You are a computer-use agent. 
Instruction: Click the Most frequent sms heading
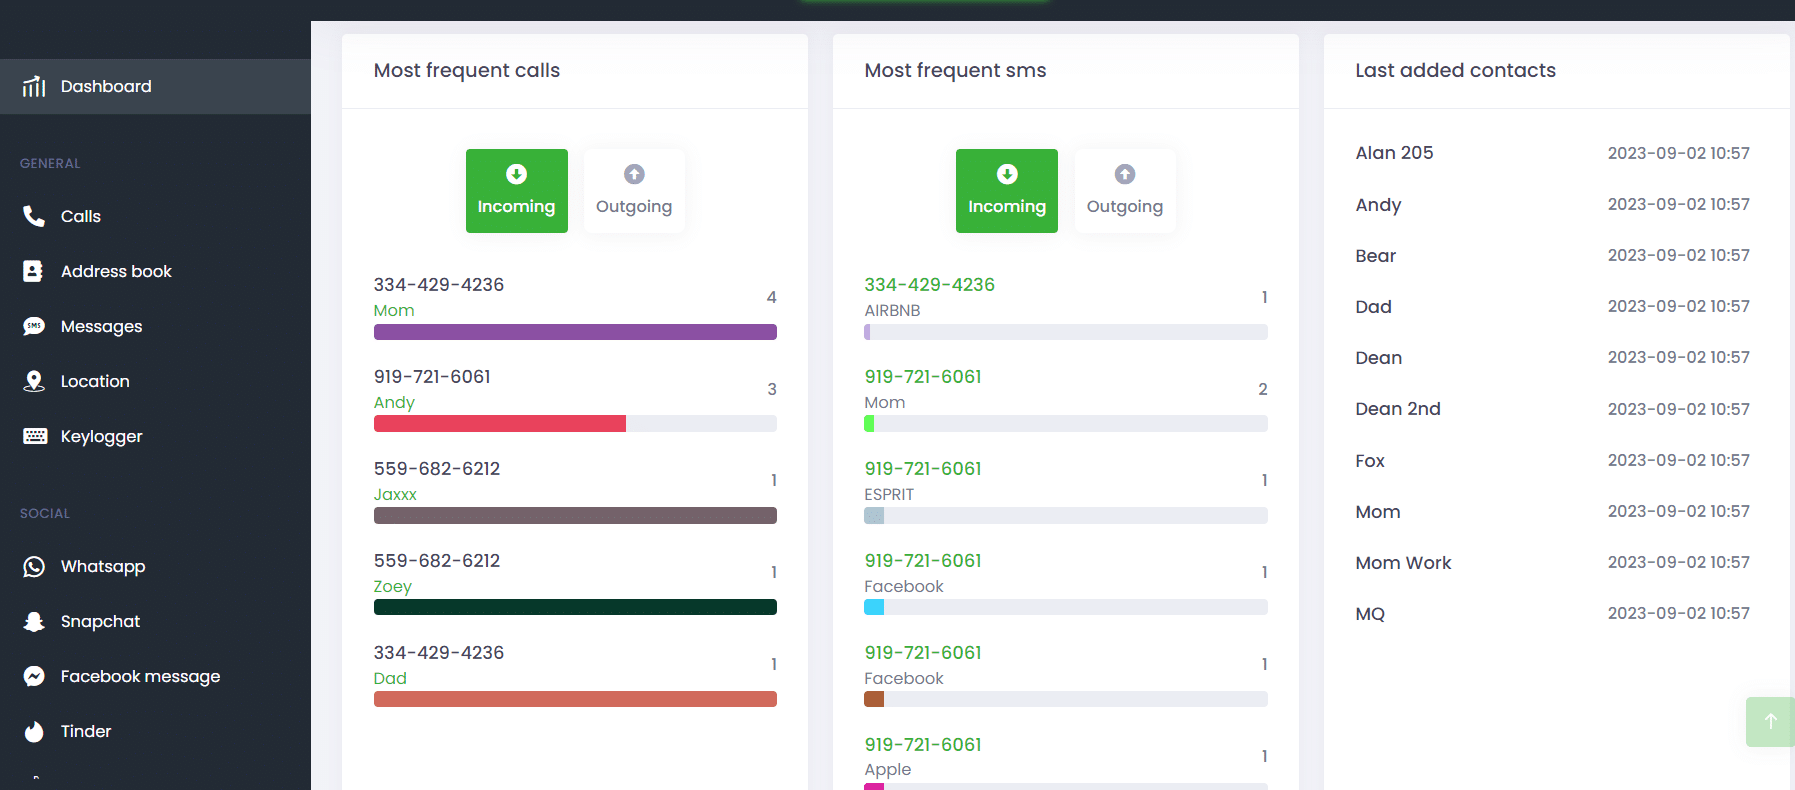point(955,71)
